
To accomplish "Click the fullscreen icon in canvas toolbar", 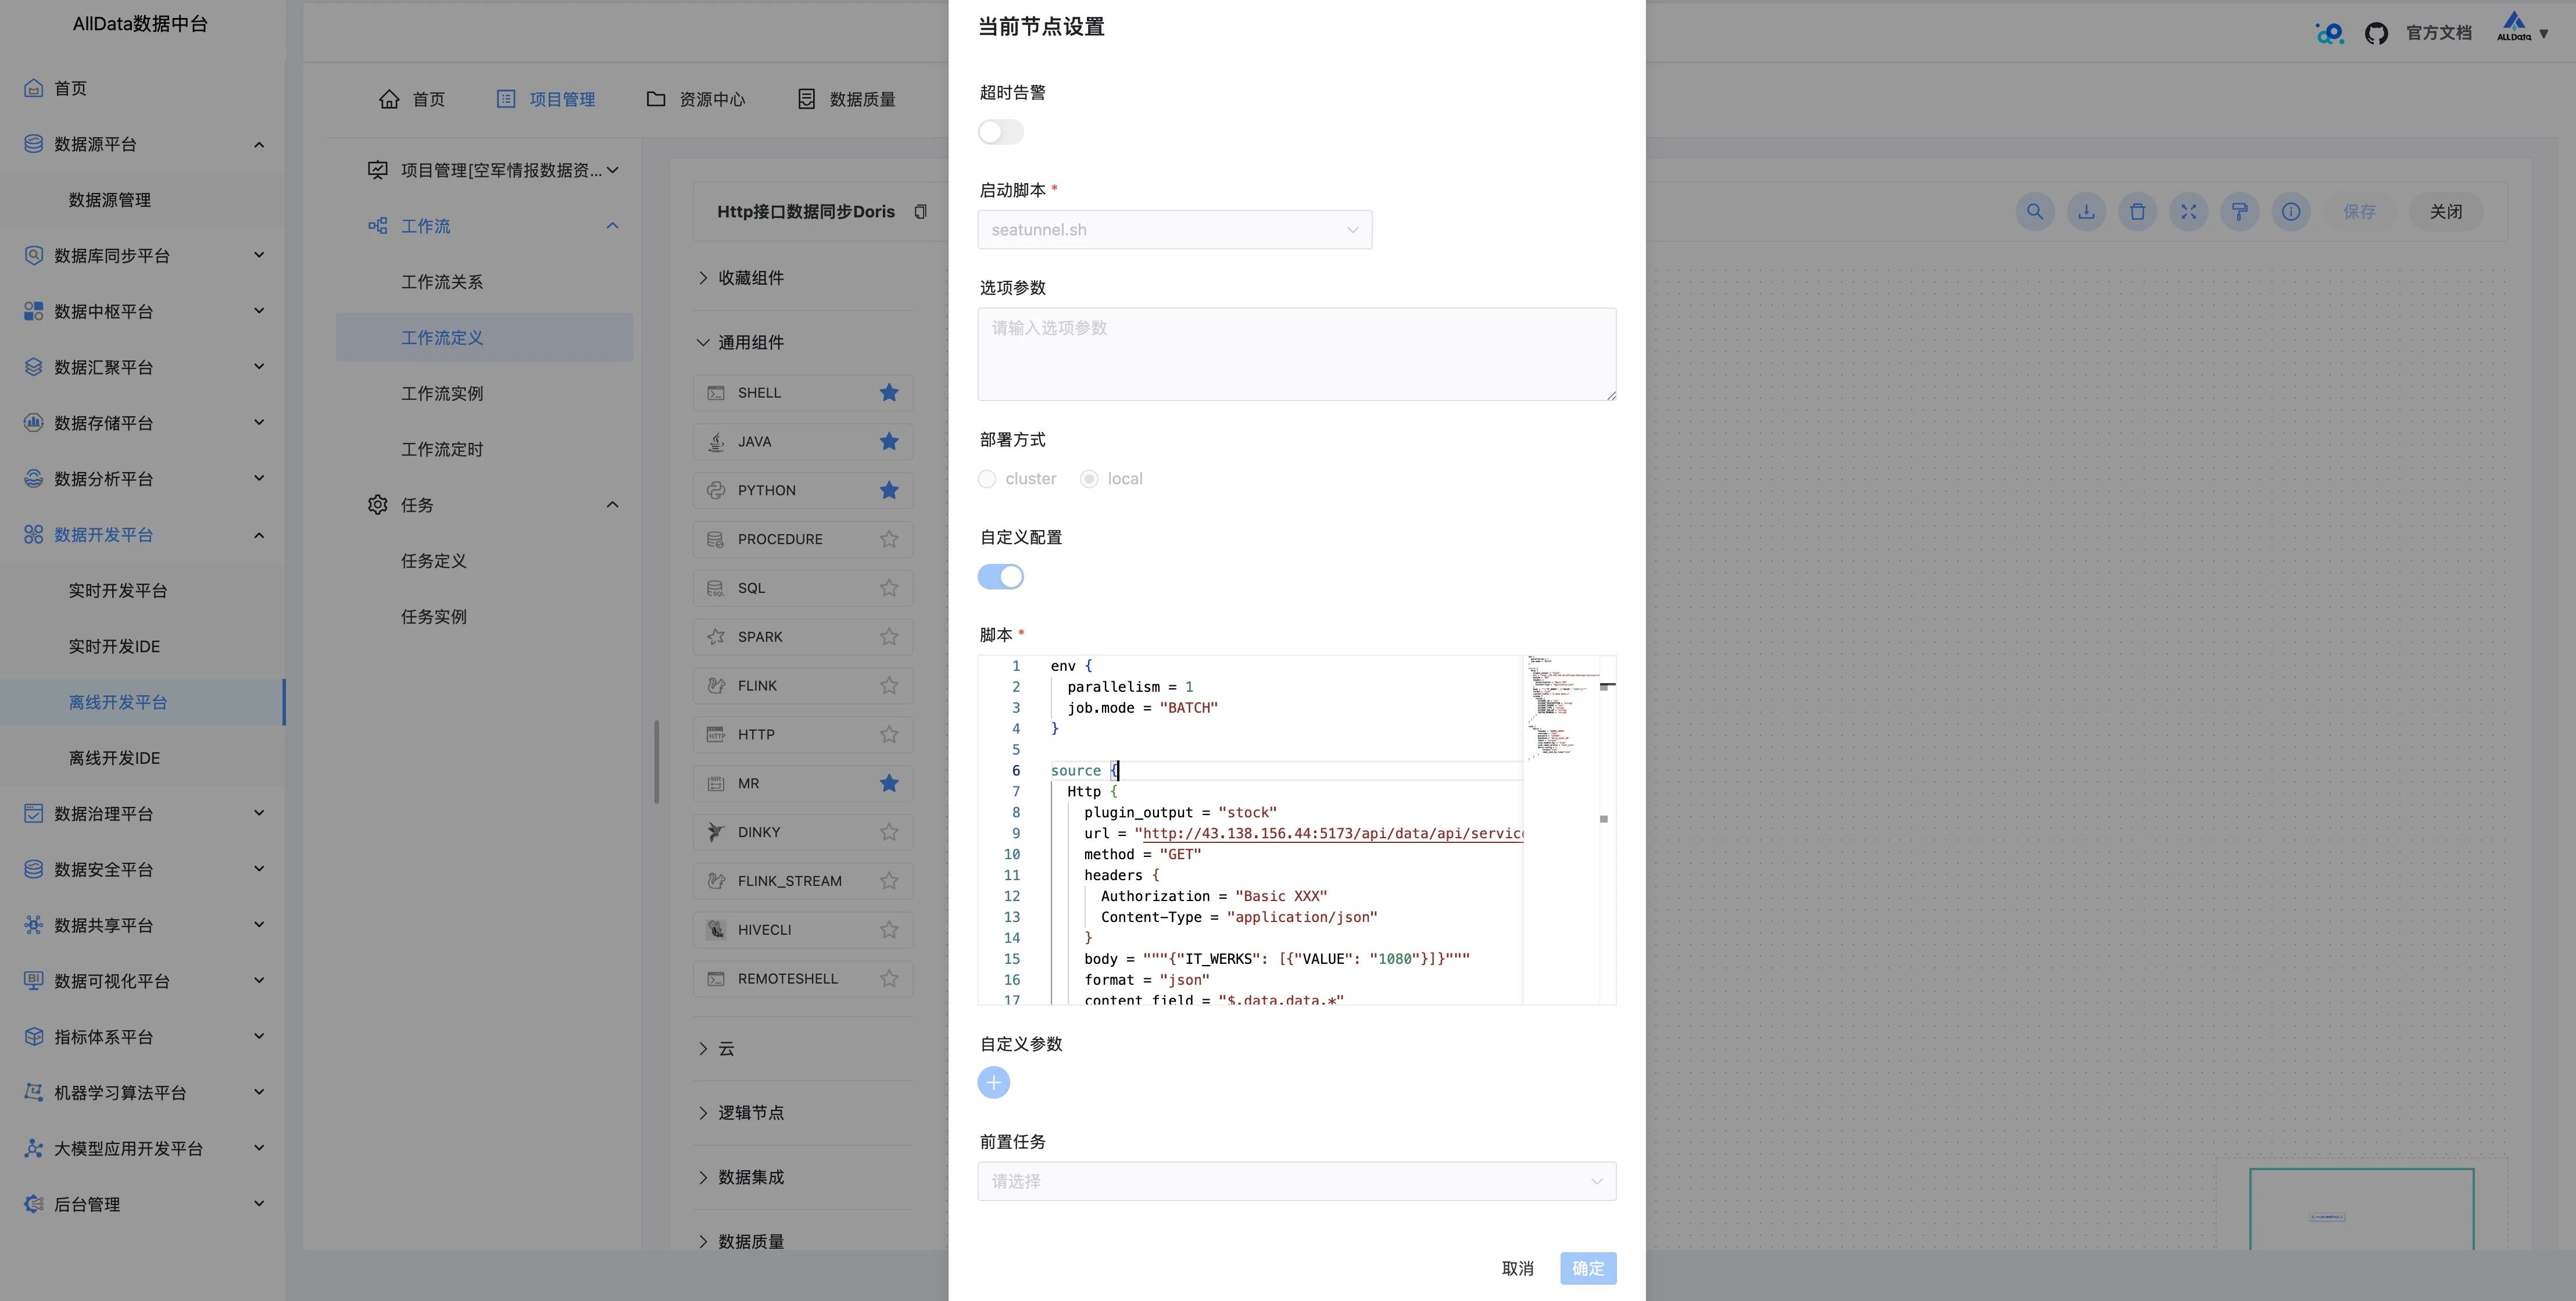I will (2188, 212).
